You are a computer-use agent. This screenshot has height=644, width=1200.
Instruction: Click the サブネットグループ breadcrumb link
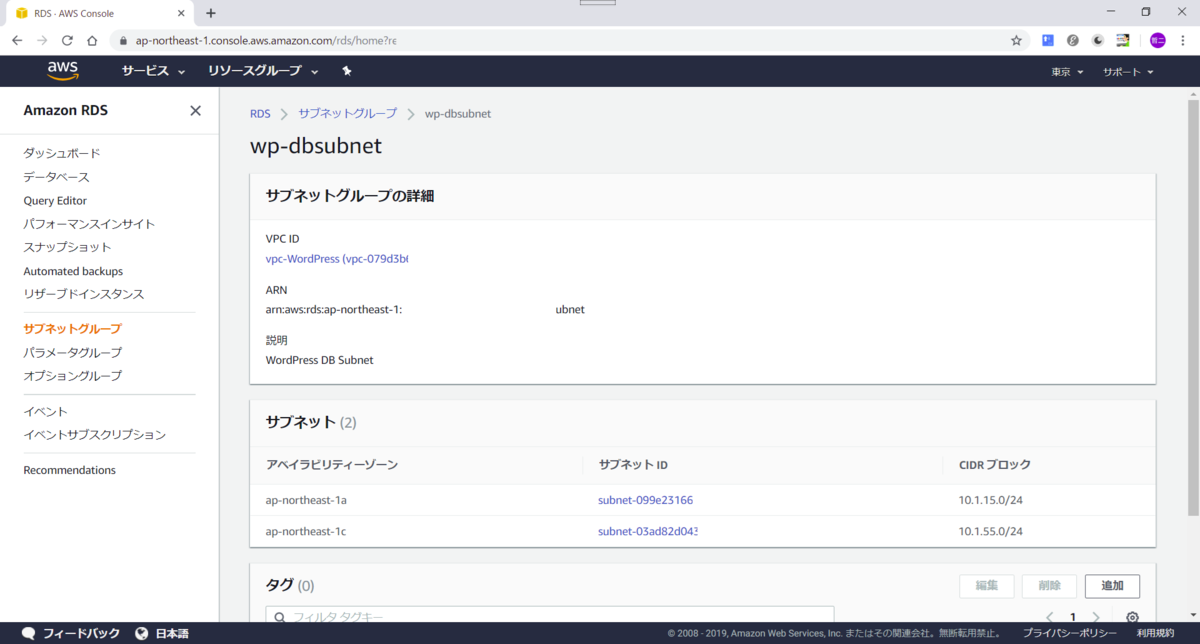[x=347, y=113]
